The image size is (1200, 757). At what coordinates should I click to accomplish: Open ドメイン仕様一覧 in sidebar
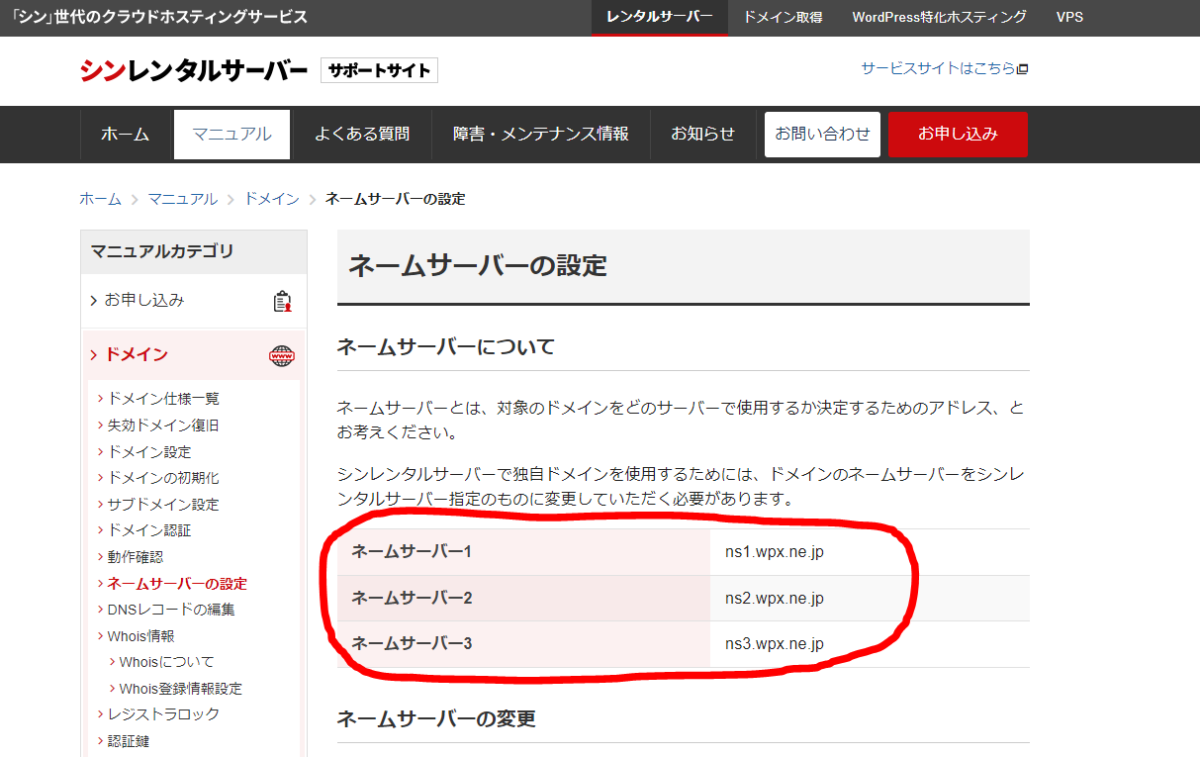click(x=163, y=399)
